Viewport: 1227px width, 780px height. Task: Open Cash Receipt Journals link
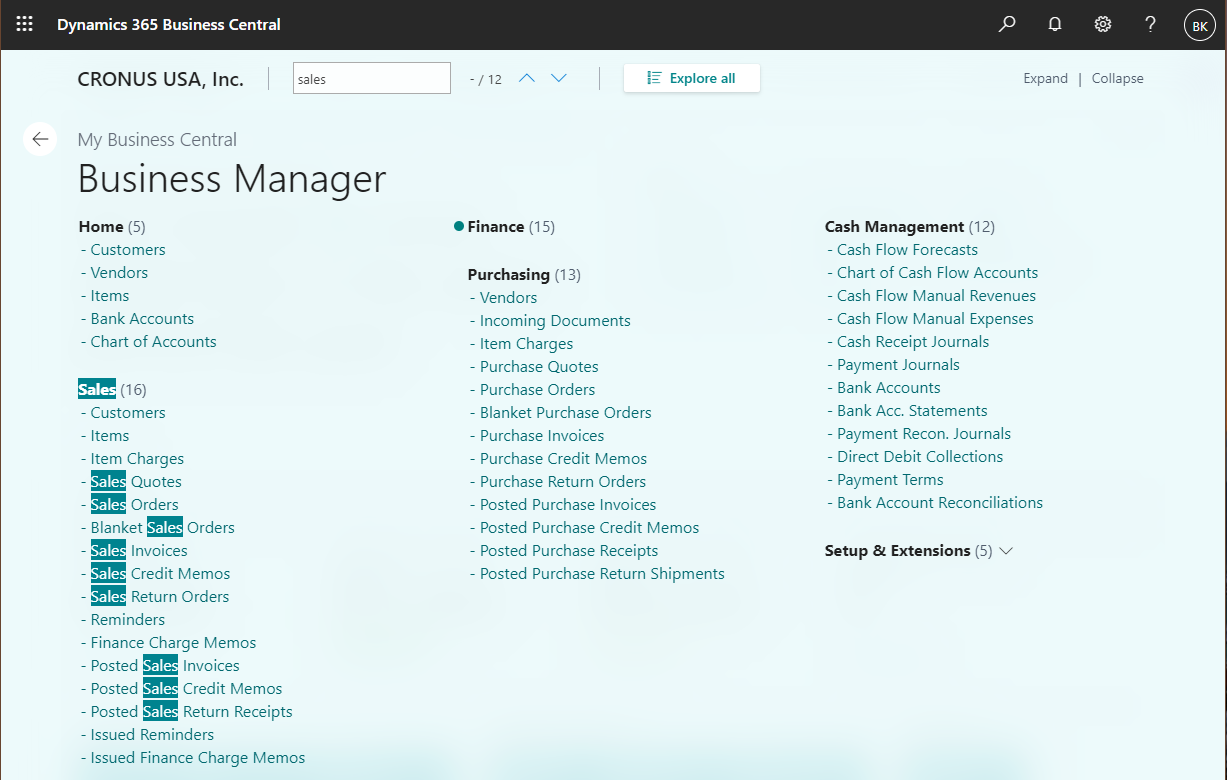pos(913,342)
